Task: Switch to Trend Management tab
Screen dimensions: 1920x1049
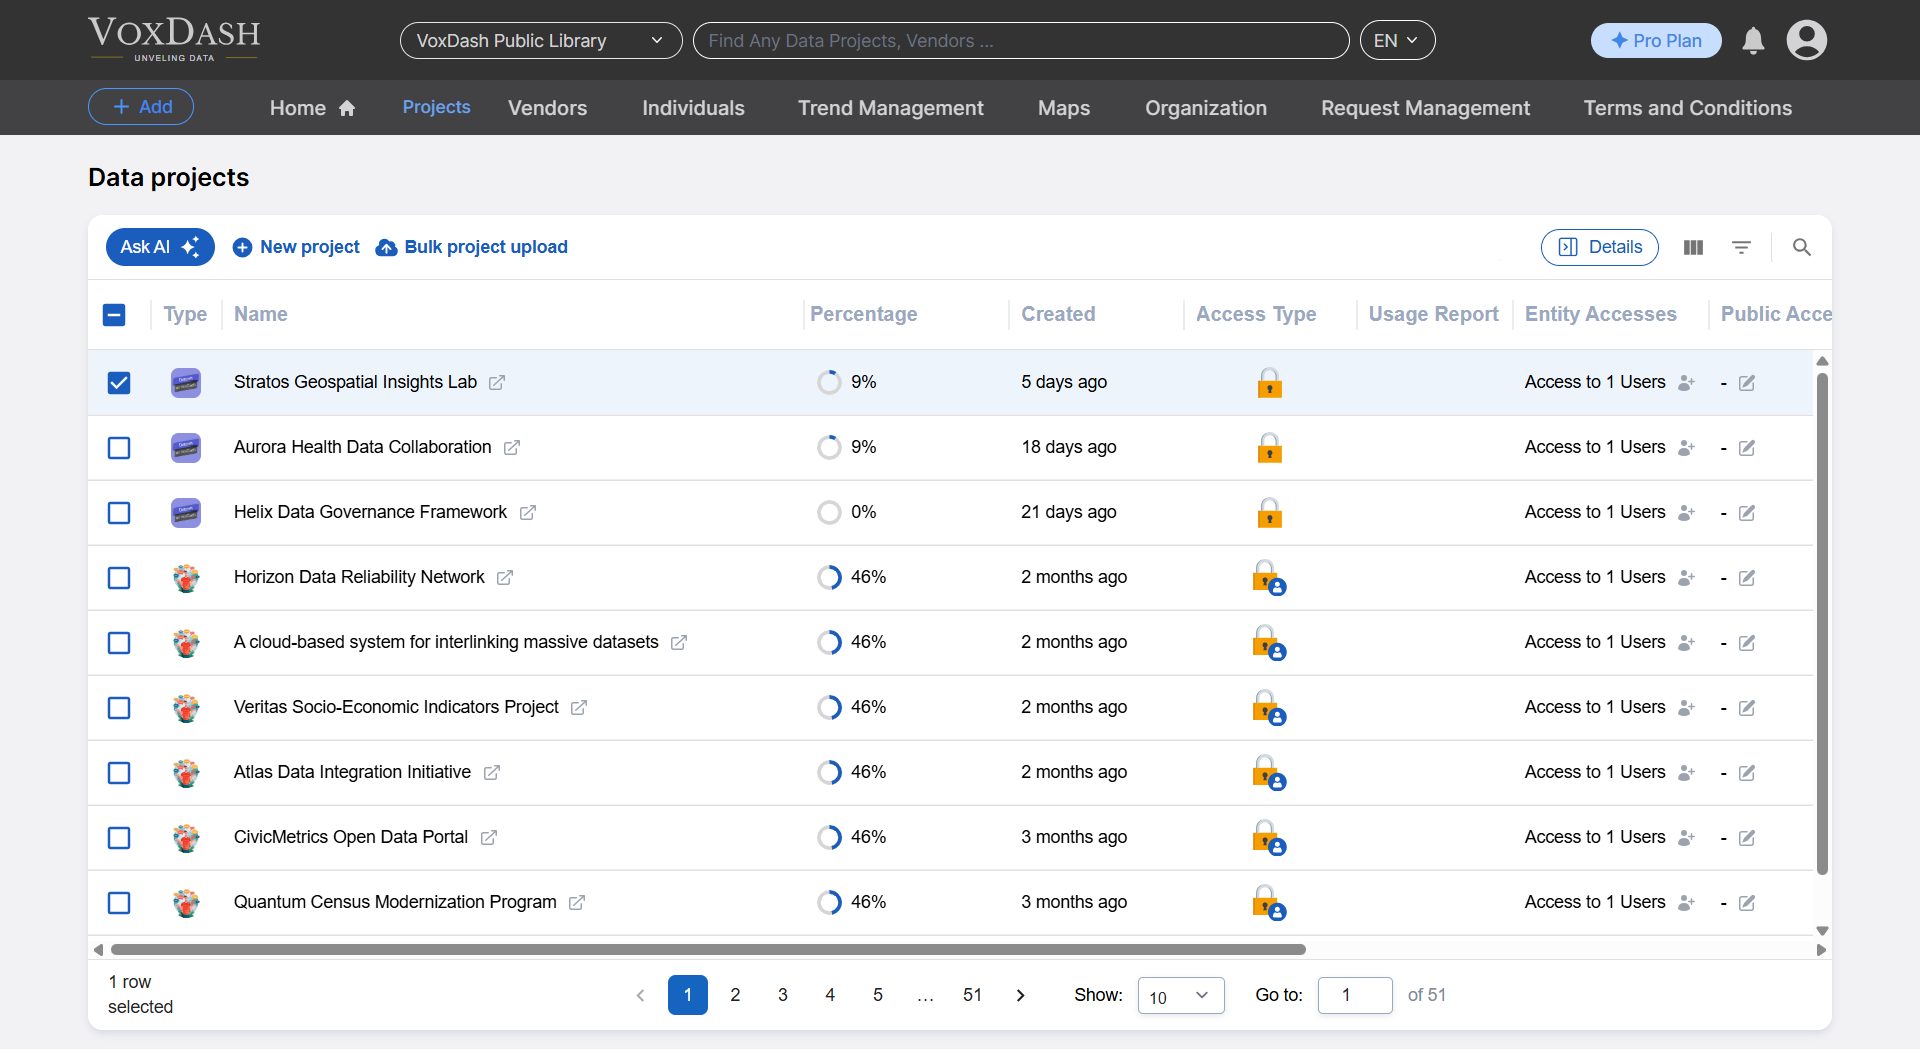Action: (x=890, y=108)
